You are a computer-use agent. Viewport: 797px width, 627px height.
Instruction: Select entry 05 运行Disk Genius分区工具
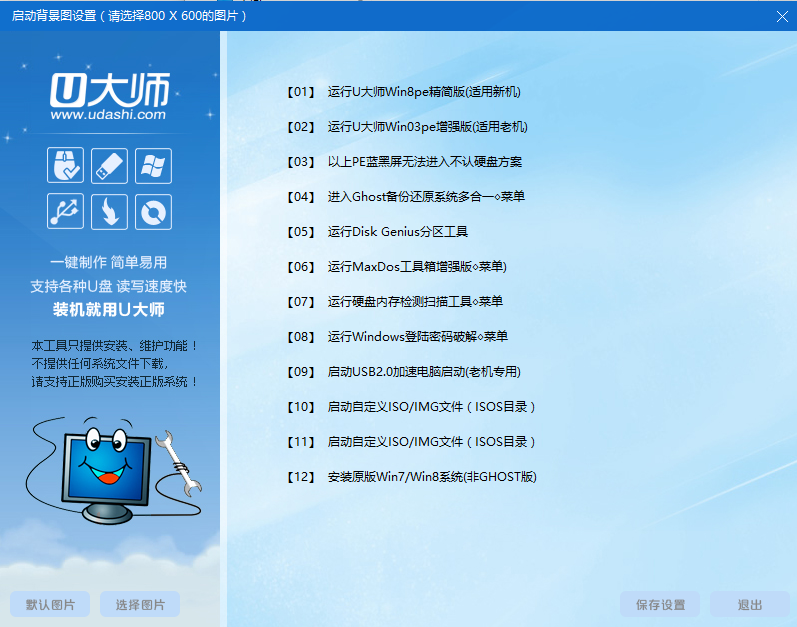click(x=377, y=232)
